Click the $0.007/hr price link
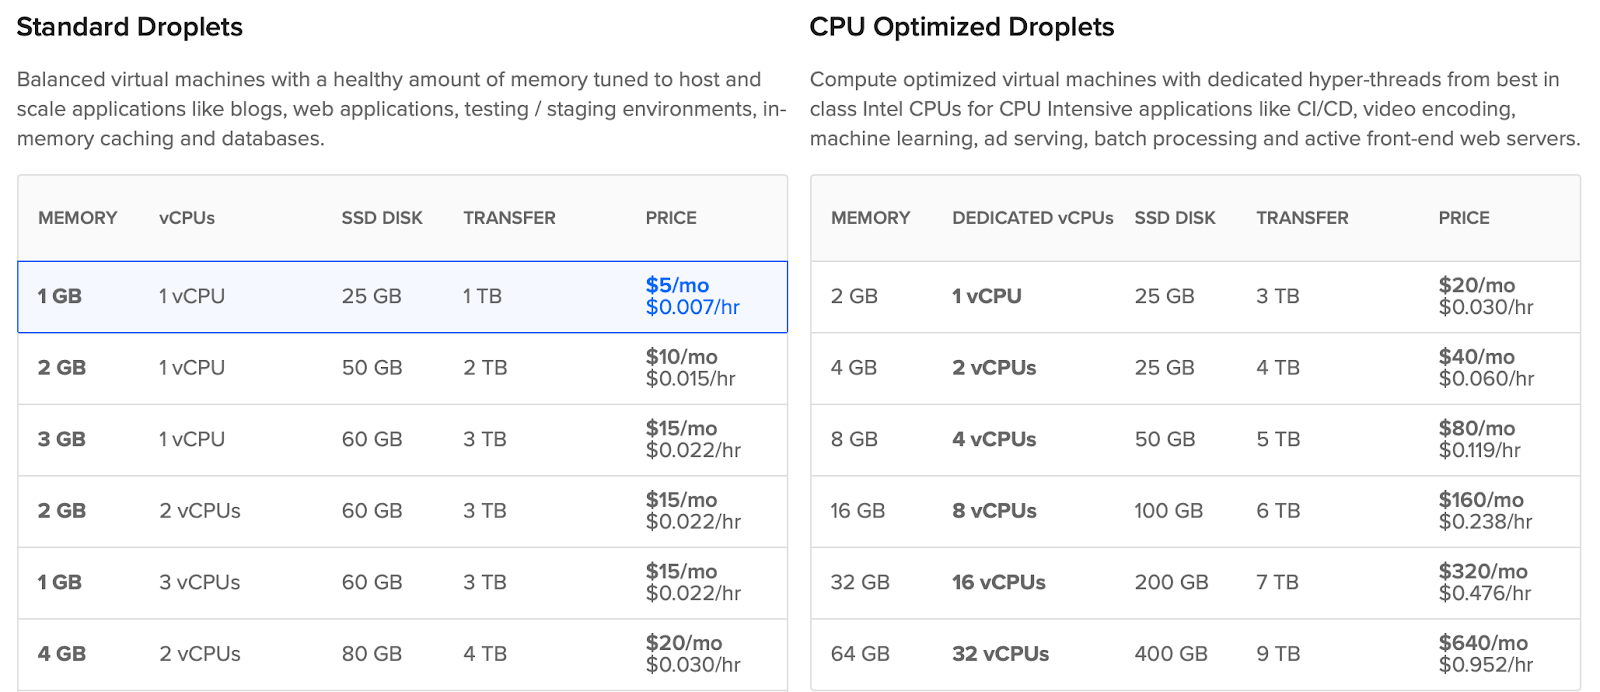The width and height of the screenshot is (1600, 692). coord(690,308)
